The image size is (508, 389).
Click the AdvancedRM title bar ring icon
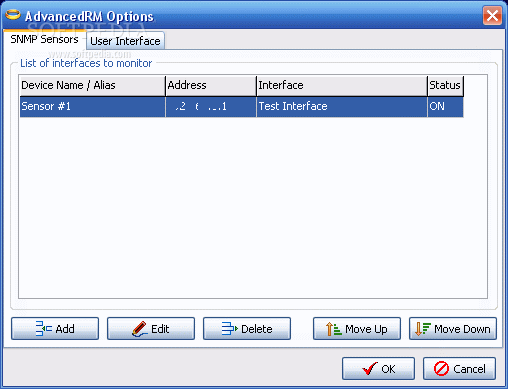pos(13,15)
